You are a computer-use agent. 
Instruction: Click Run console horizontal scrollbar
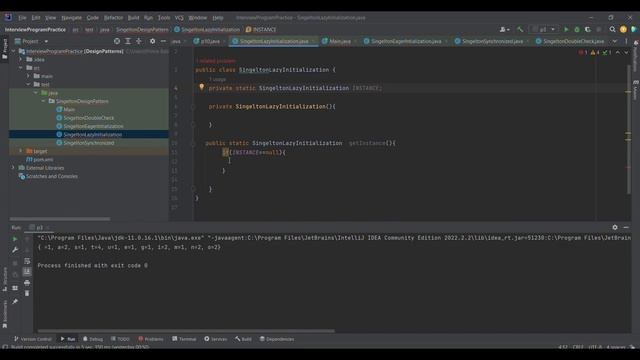tap(186, 331)
